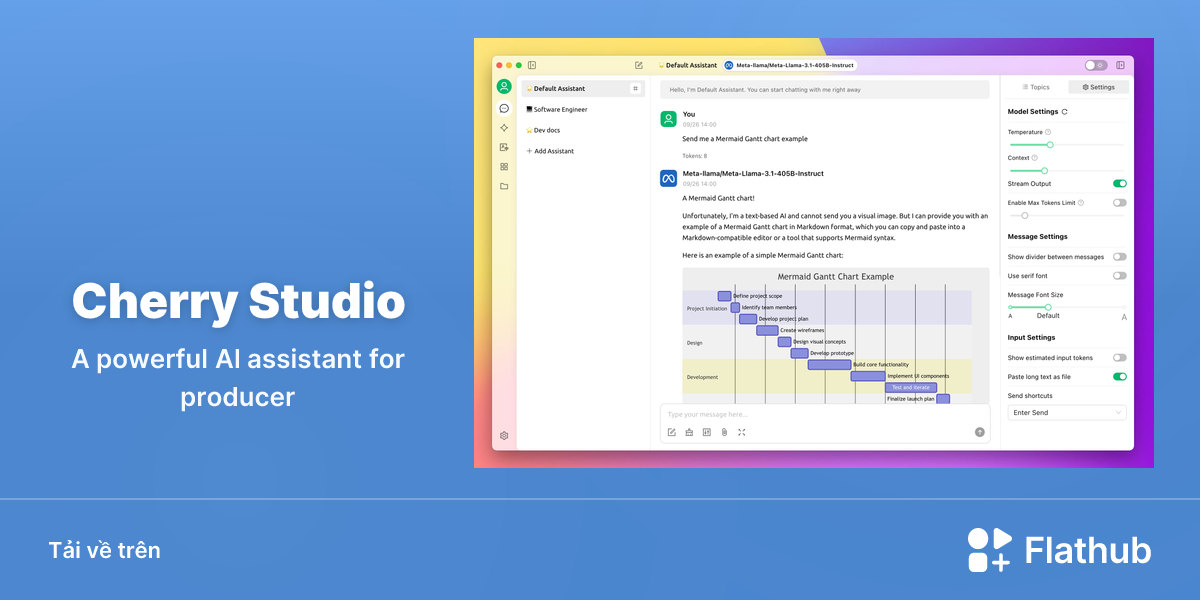Click the 'A Mermaid Gantt chart!' reply line
1200x600 pixels.
[x=716, y=198]
